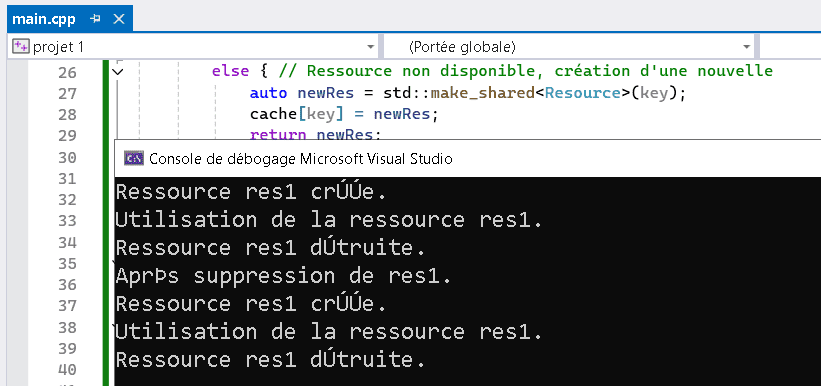Close the main.cpp tab
The height and width of the screenshot is (386, 821).
tap(119, 19)
